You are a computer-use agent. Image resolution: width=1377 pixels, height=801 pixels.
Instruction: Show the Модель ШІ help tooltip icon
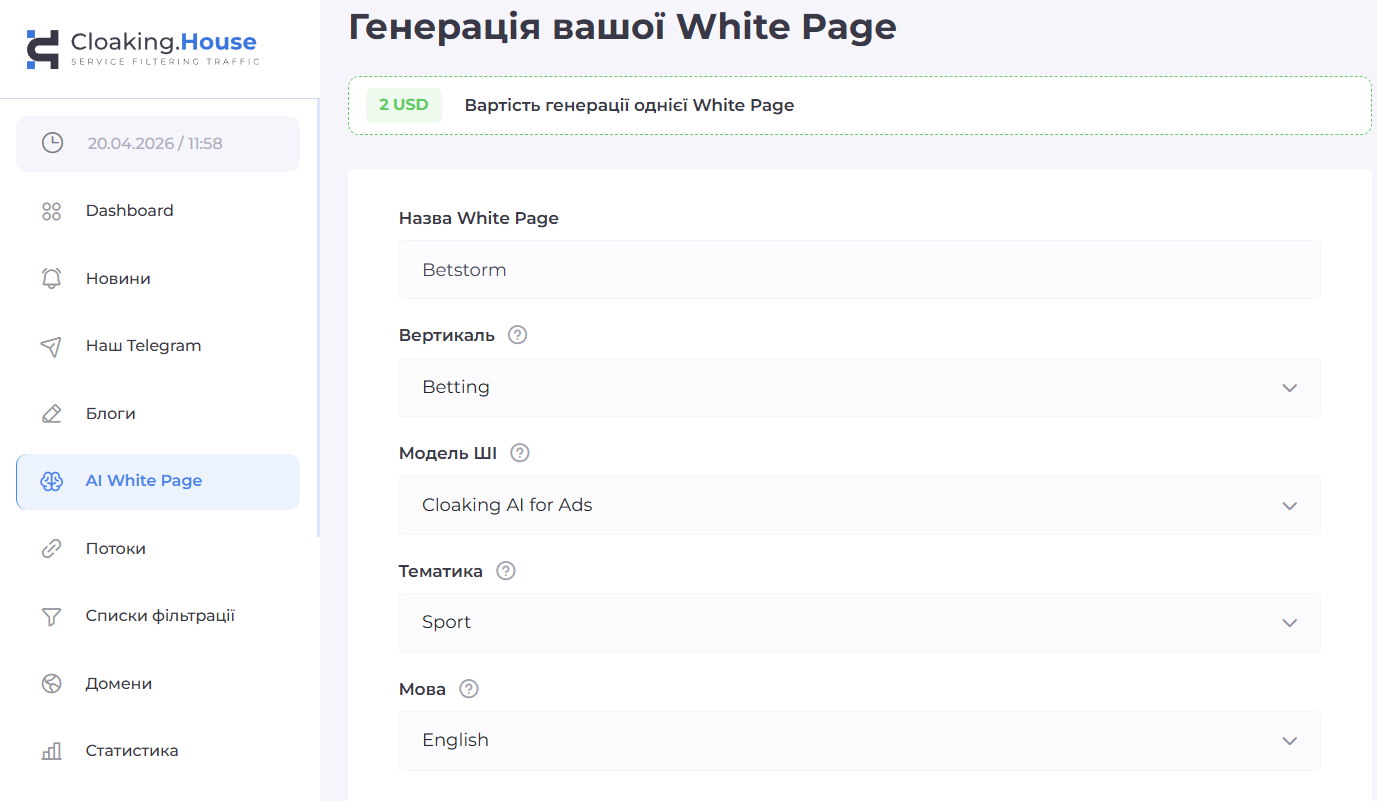pyautogui.click(x=519, y=453)
